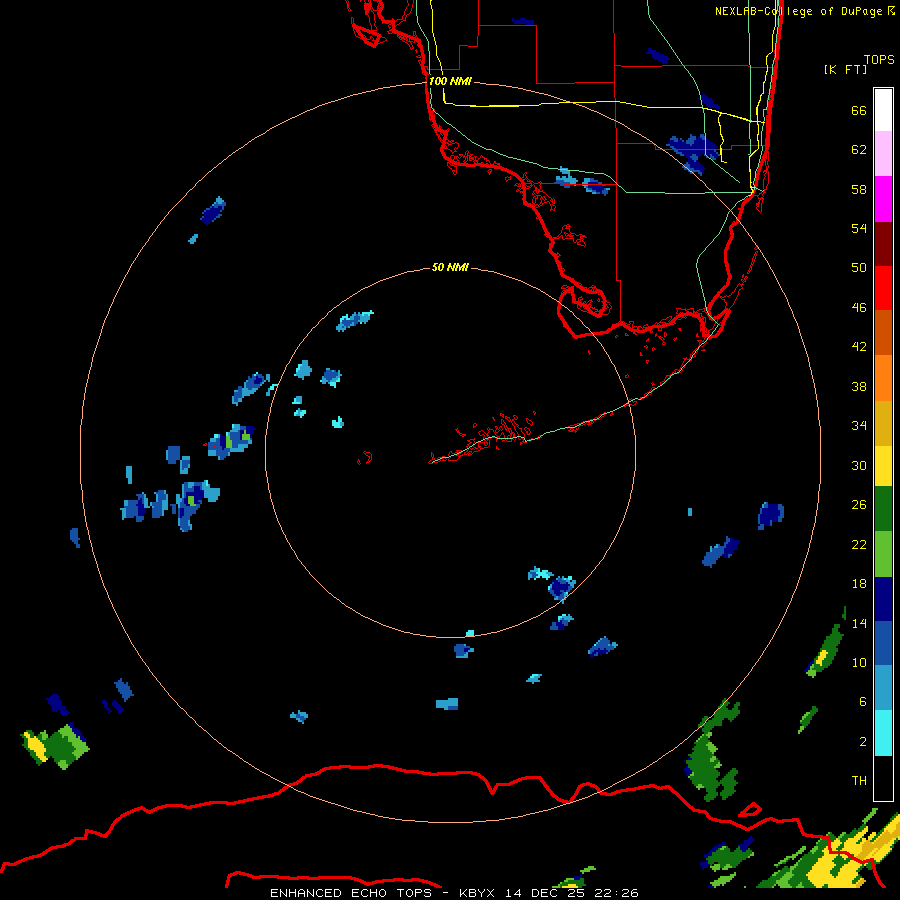This screenshot has width=900, height=900.
Task: Click the '50 NMI' range ring label
Action: [450, 267]
